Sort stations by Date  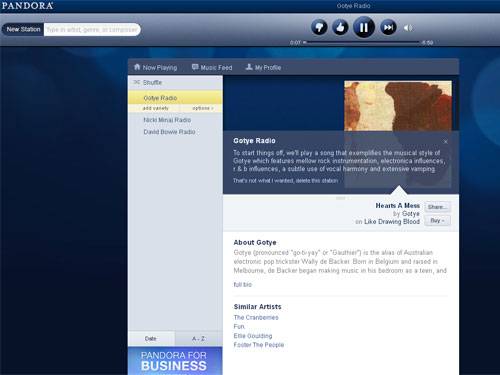pos(151,339)
